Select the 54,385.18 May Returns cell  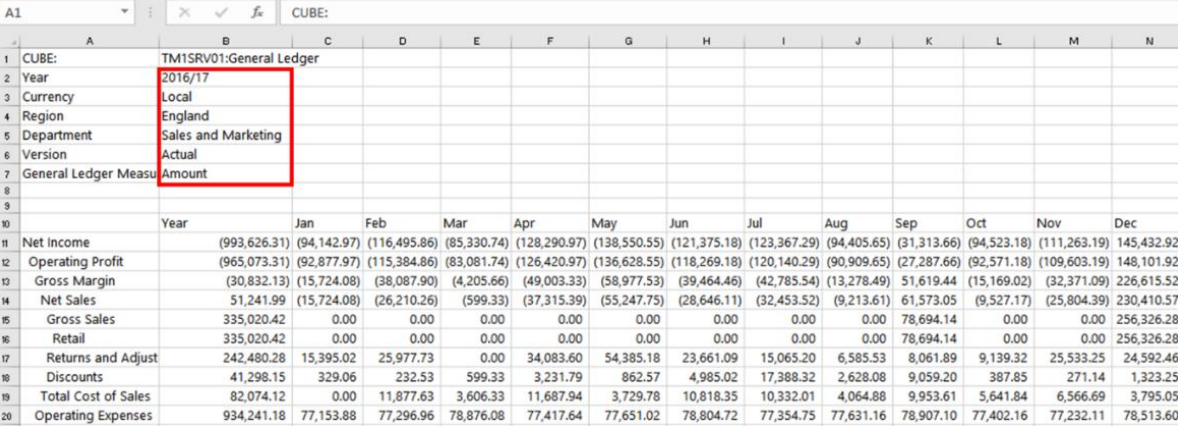pos(628,359)
